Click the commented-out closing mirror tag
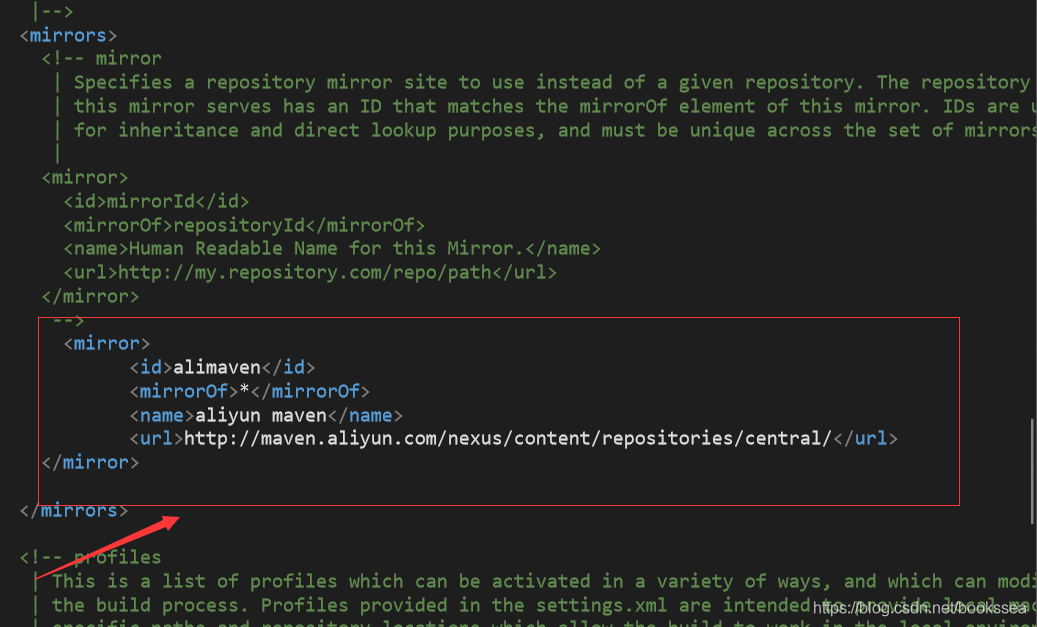Screen dimensions: 1037x627 [90, 296]
